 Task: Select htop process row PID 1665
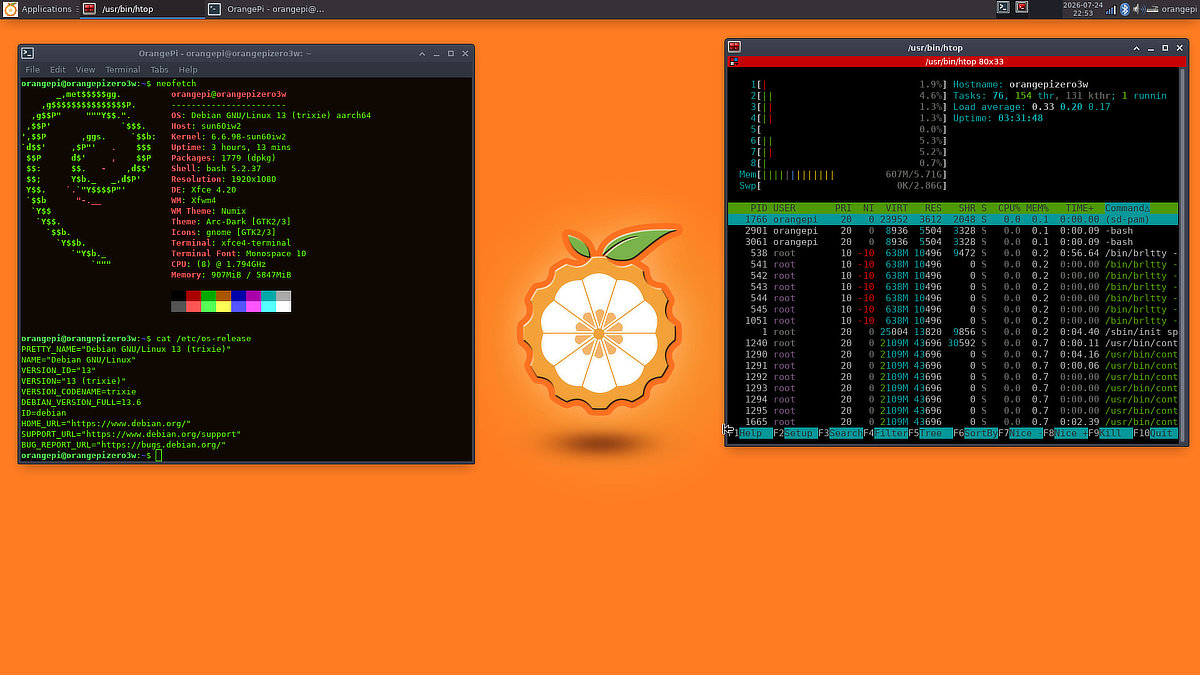(x=953, y=422)
